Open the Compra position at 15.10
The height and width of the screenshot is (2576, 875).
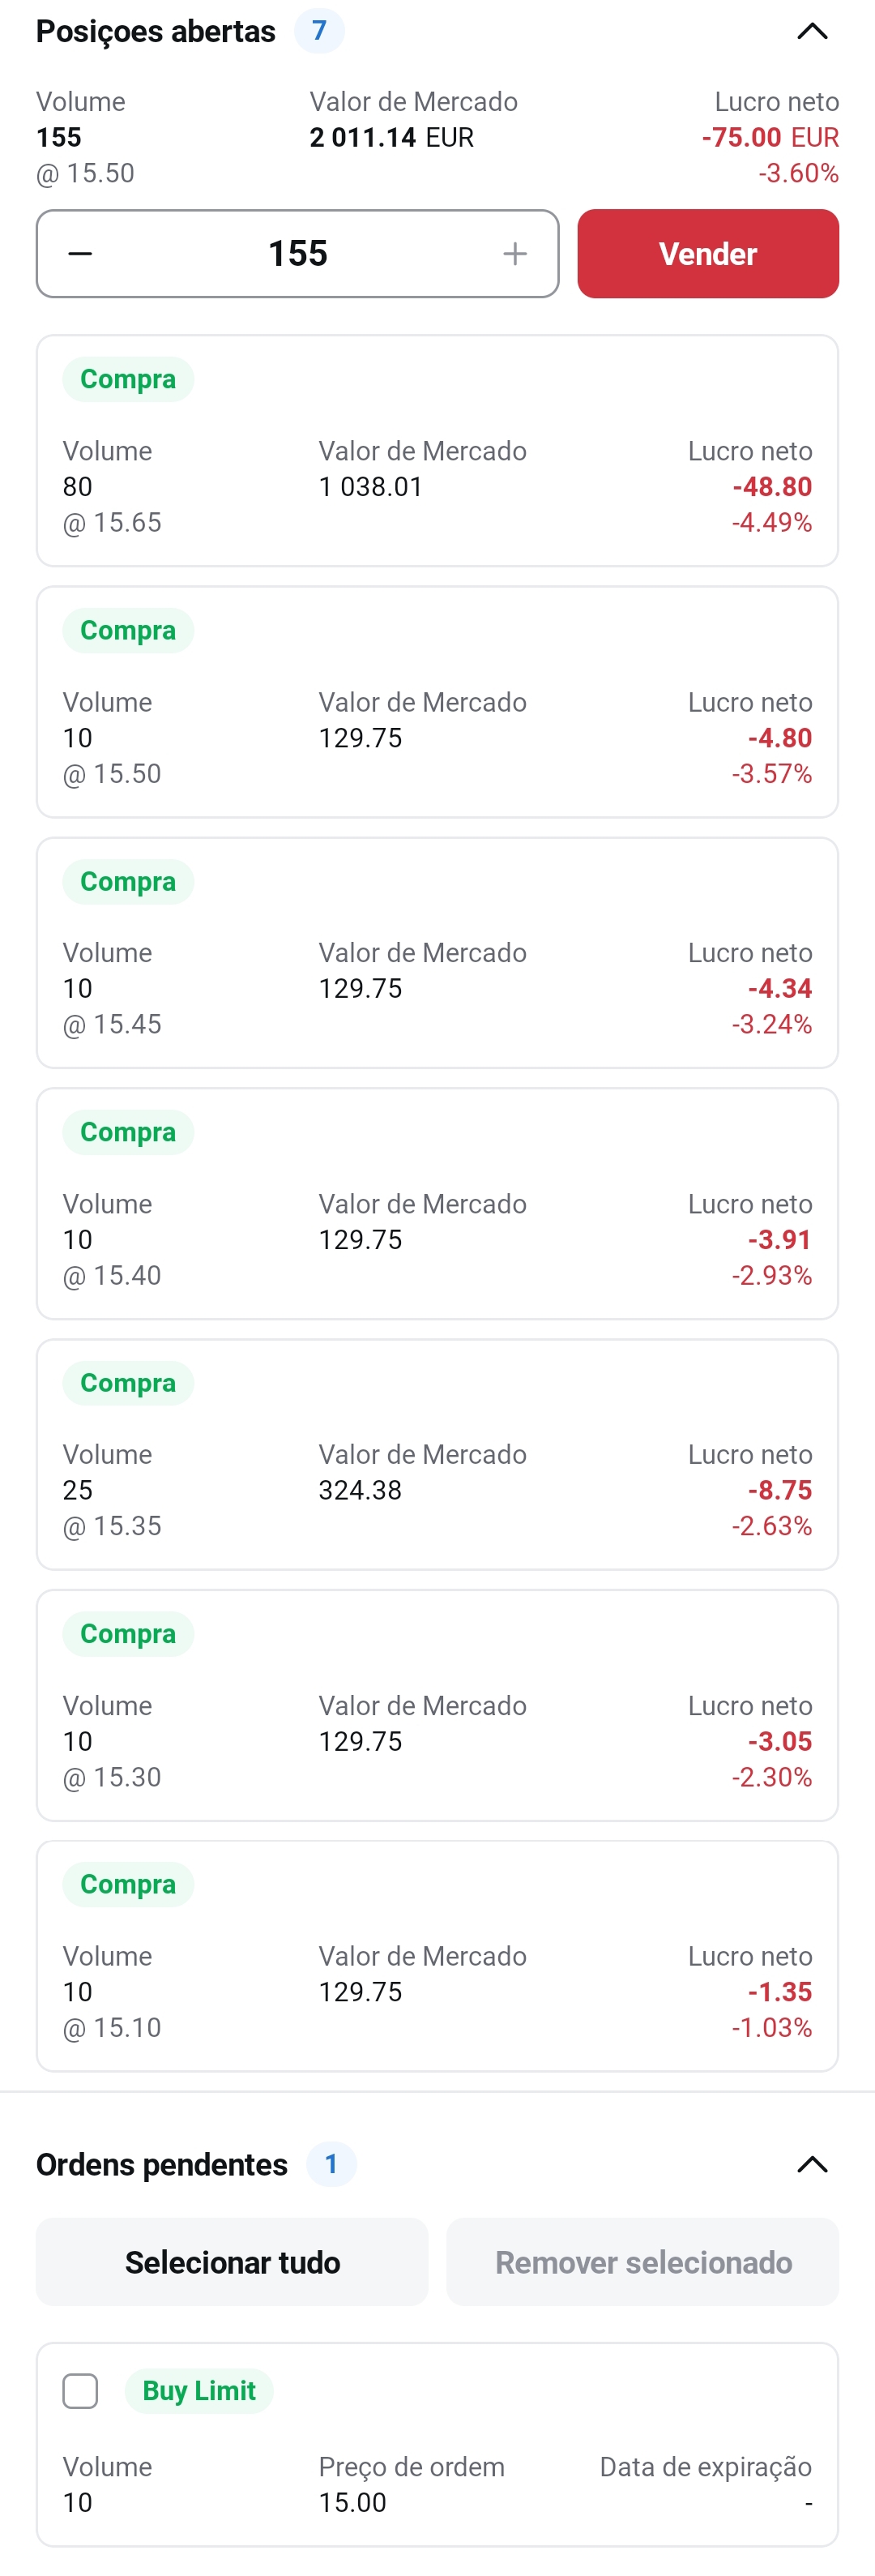437,1956
